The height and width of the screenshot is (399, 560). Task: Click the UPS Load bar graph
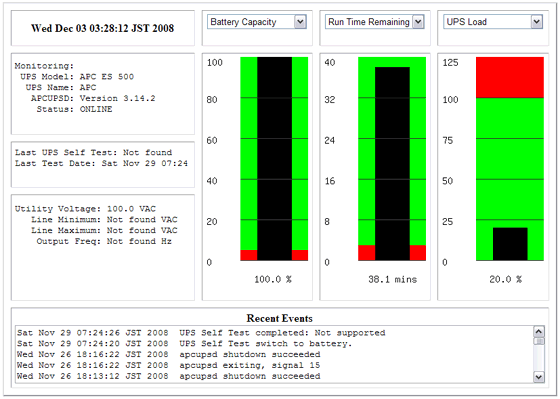click(x=510, y=159)
